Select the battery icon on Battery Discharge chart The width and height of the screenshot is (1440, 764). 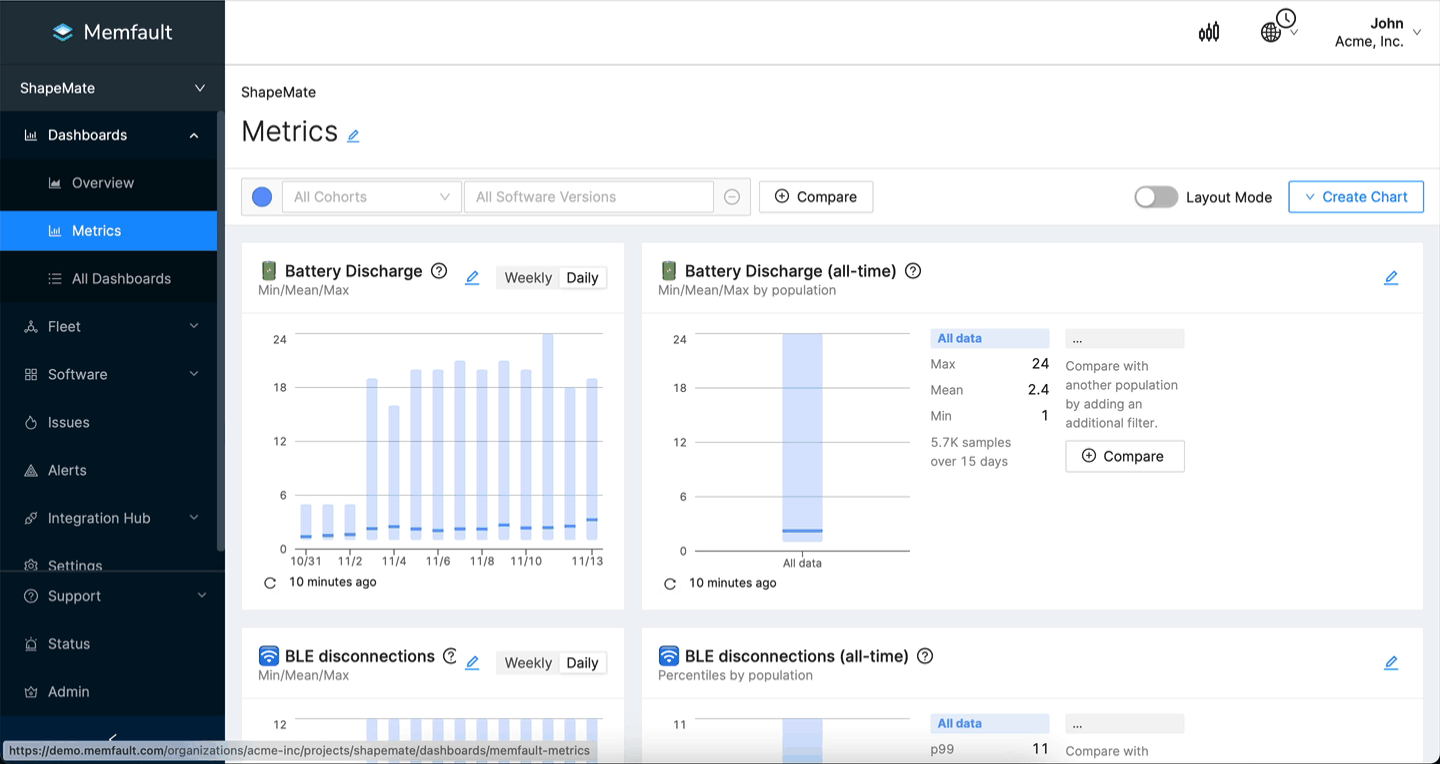pyautogui.click(x=268, y=270)
